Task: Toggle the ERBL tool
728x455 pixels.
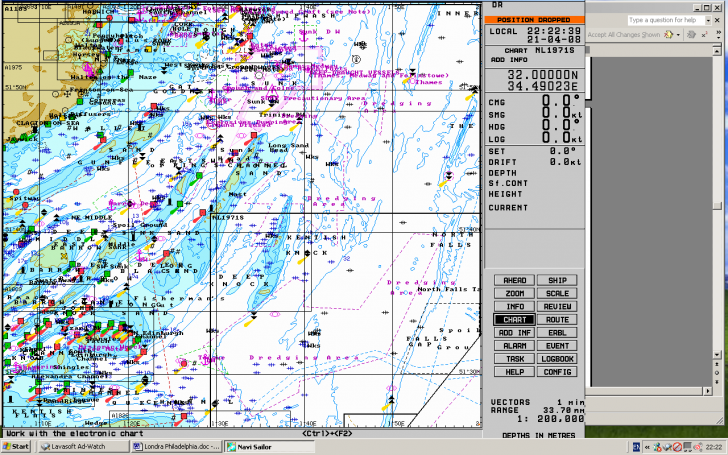Action: click(x=557, y=332)
